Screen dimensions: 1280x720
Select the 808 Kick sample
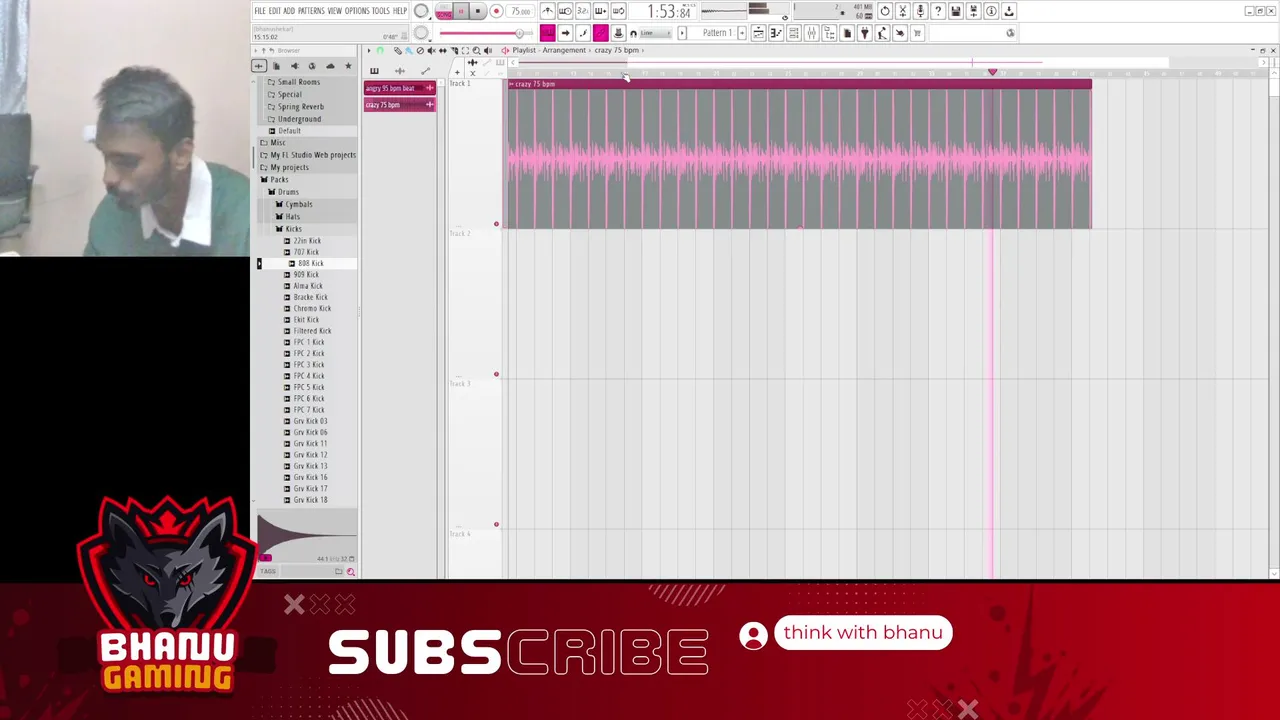[310, 264]
